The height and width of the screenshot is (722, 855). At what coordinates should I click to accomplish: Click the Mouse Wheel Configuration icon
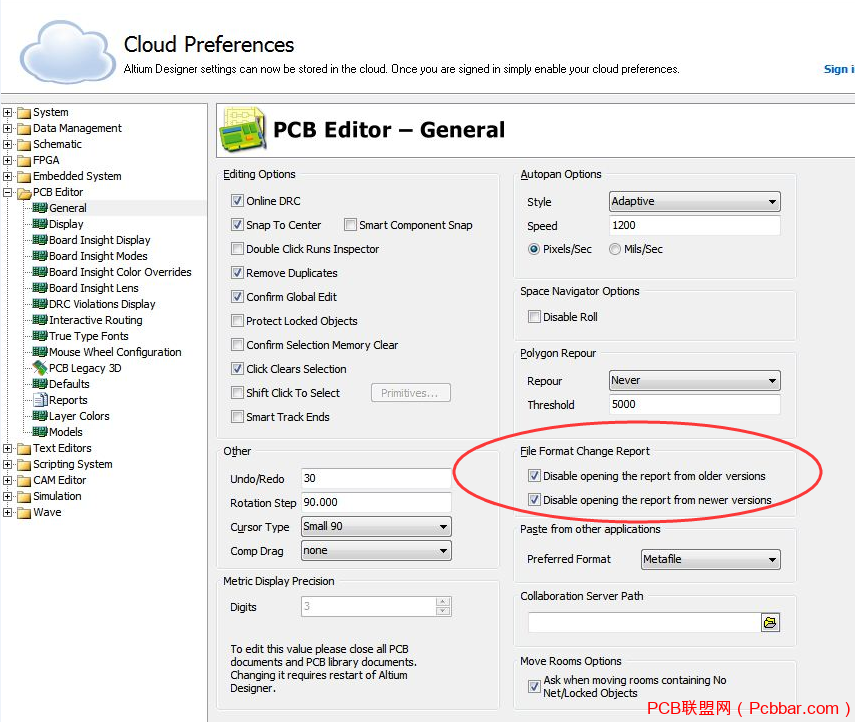40,352
